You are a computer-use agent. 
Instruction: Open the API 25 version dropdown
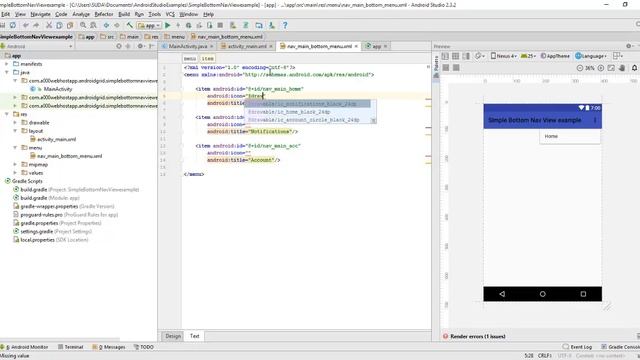528,56
